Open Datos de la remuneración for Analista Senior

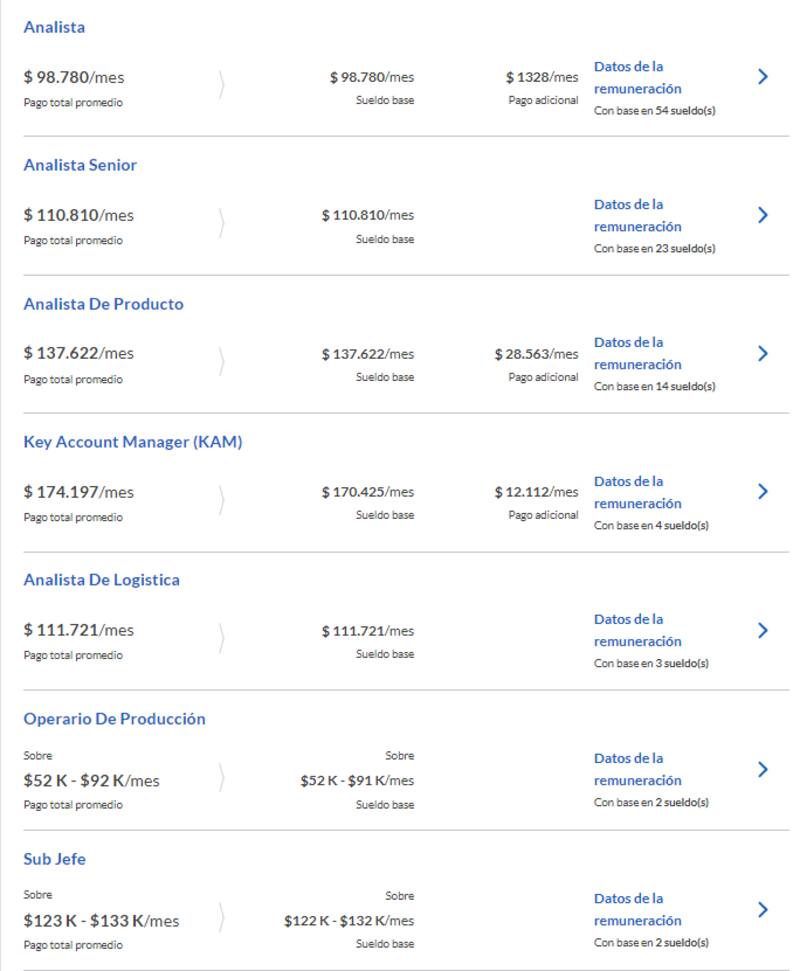click(x=637, y=216)
